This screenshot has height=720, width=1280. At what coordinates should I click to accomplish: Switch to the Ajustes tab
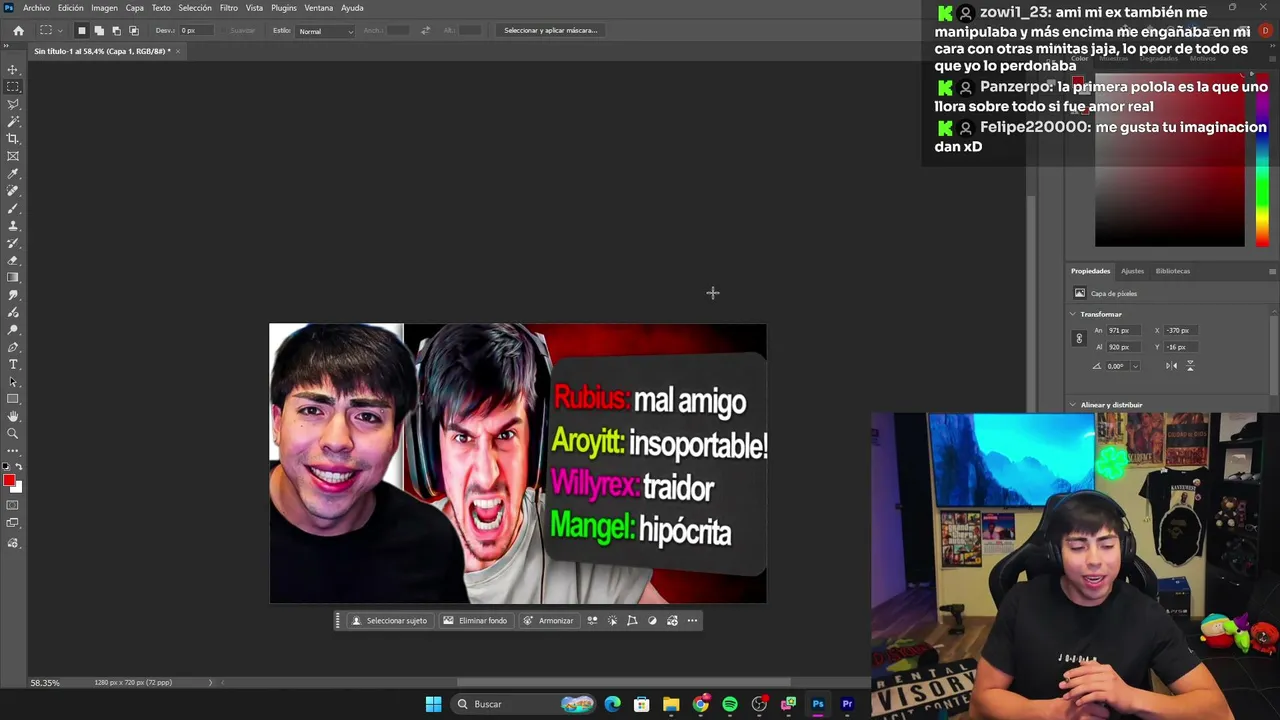(1132, 271)
